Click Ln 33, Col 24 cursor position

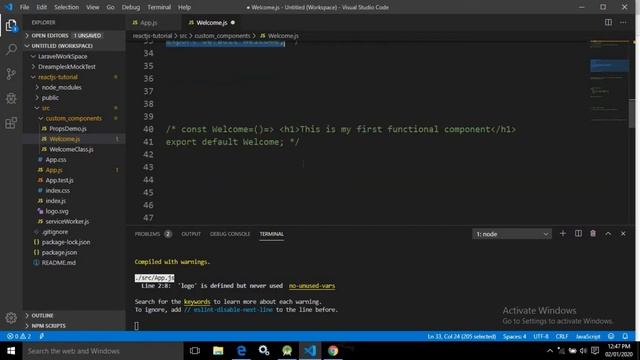(462, 336)
